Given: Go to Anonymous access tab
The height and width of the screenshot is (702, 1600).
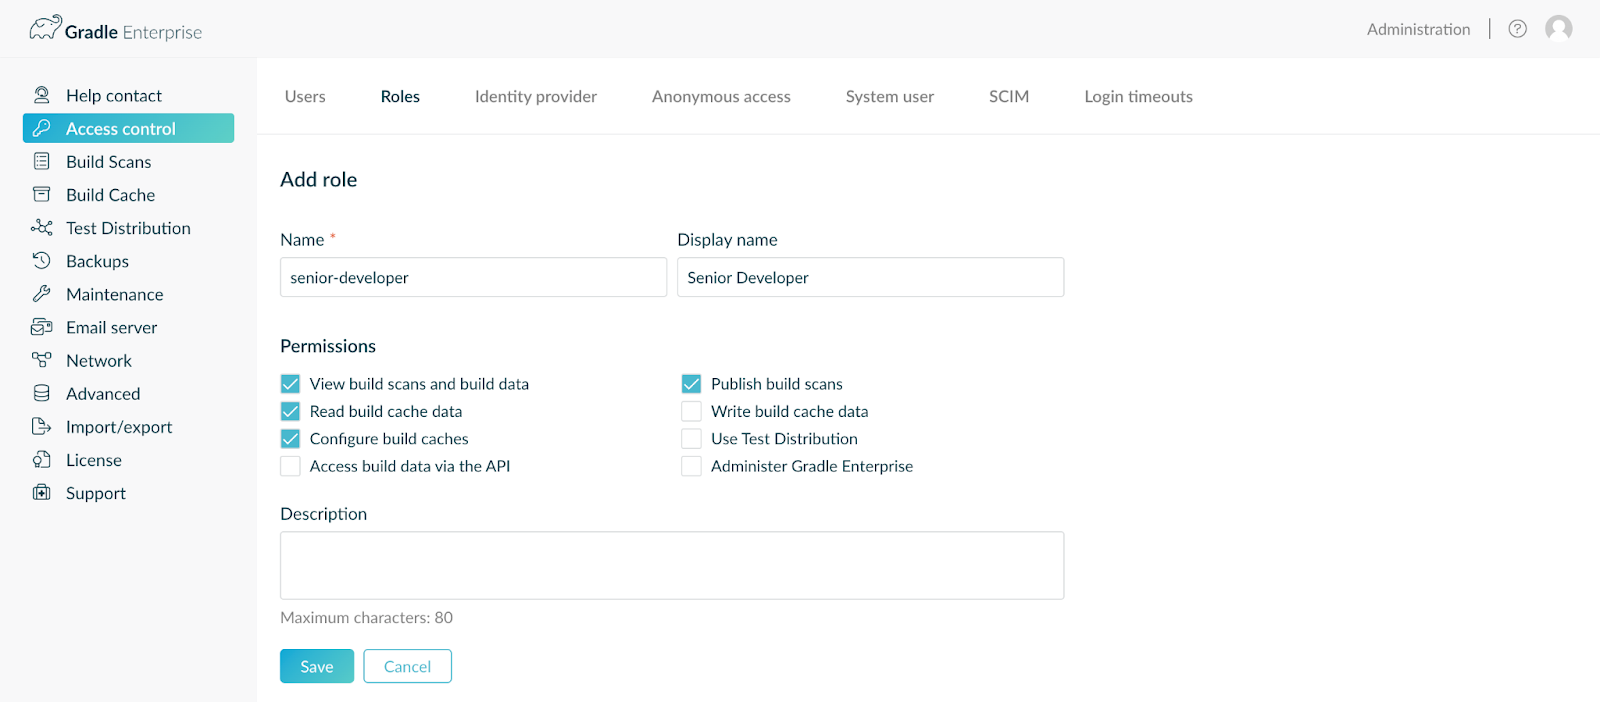Looking at the screenshot, I should 721,96.
